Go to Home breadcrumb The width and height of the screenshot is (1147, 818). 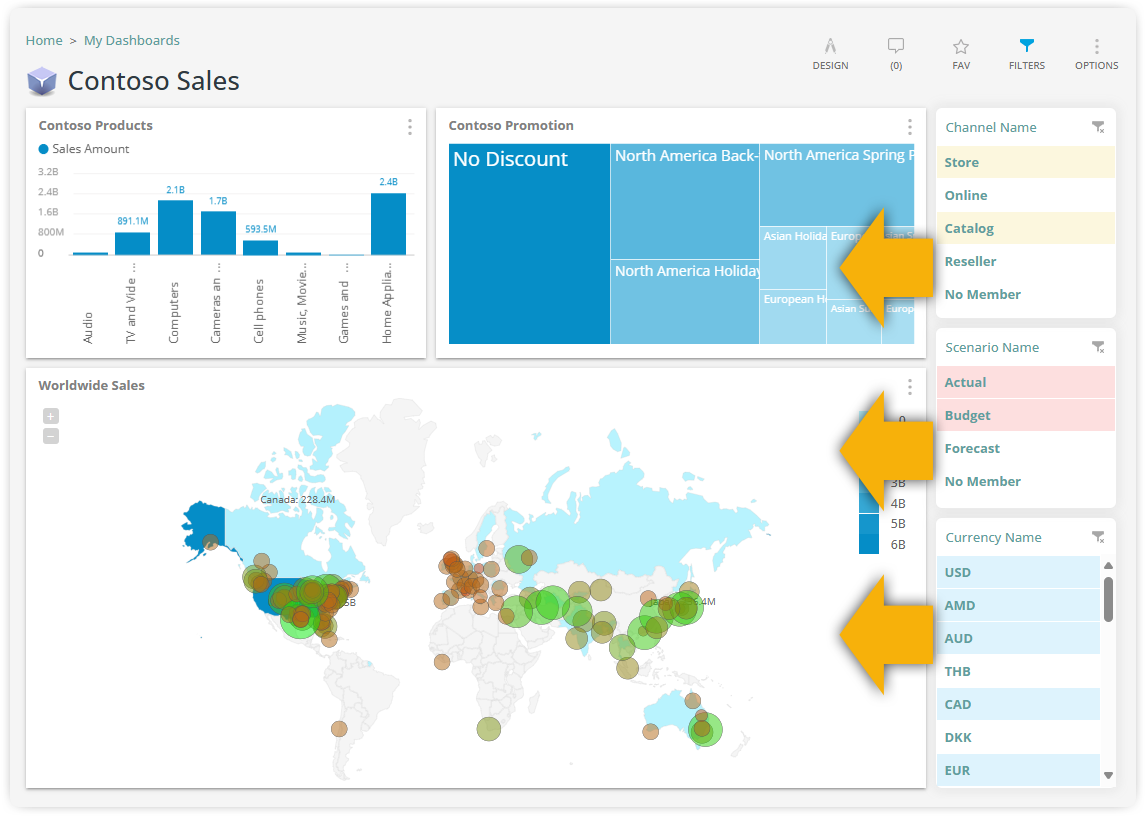click(x=44, y=41)
